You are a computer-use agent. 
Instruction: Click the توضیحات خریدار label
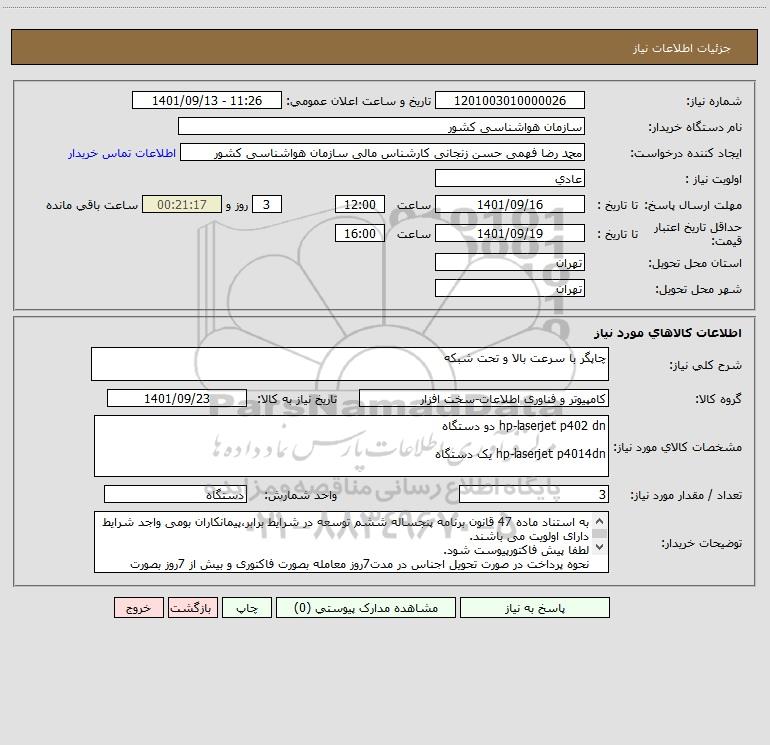[702, 543]
